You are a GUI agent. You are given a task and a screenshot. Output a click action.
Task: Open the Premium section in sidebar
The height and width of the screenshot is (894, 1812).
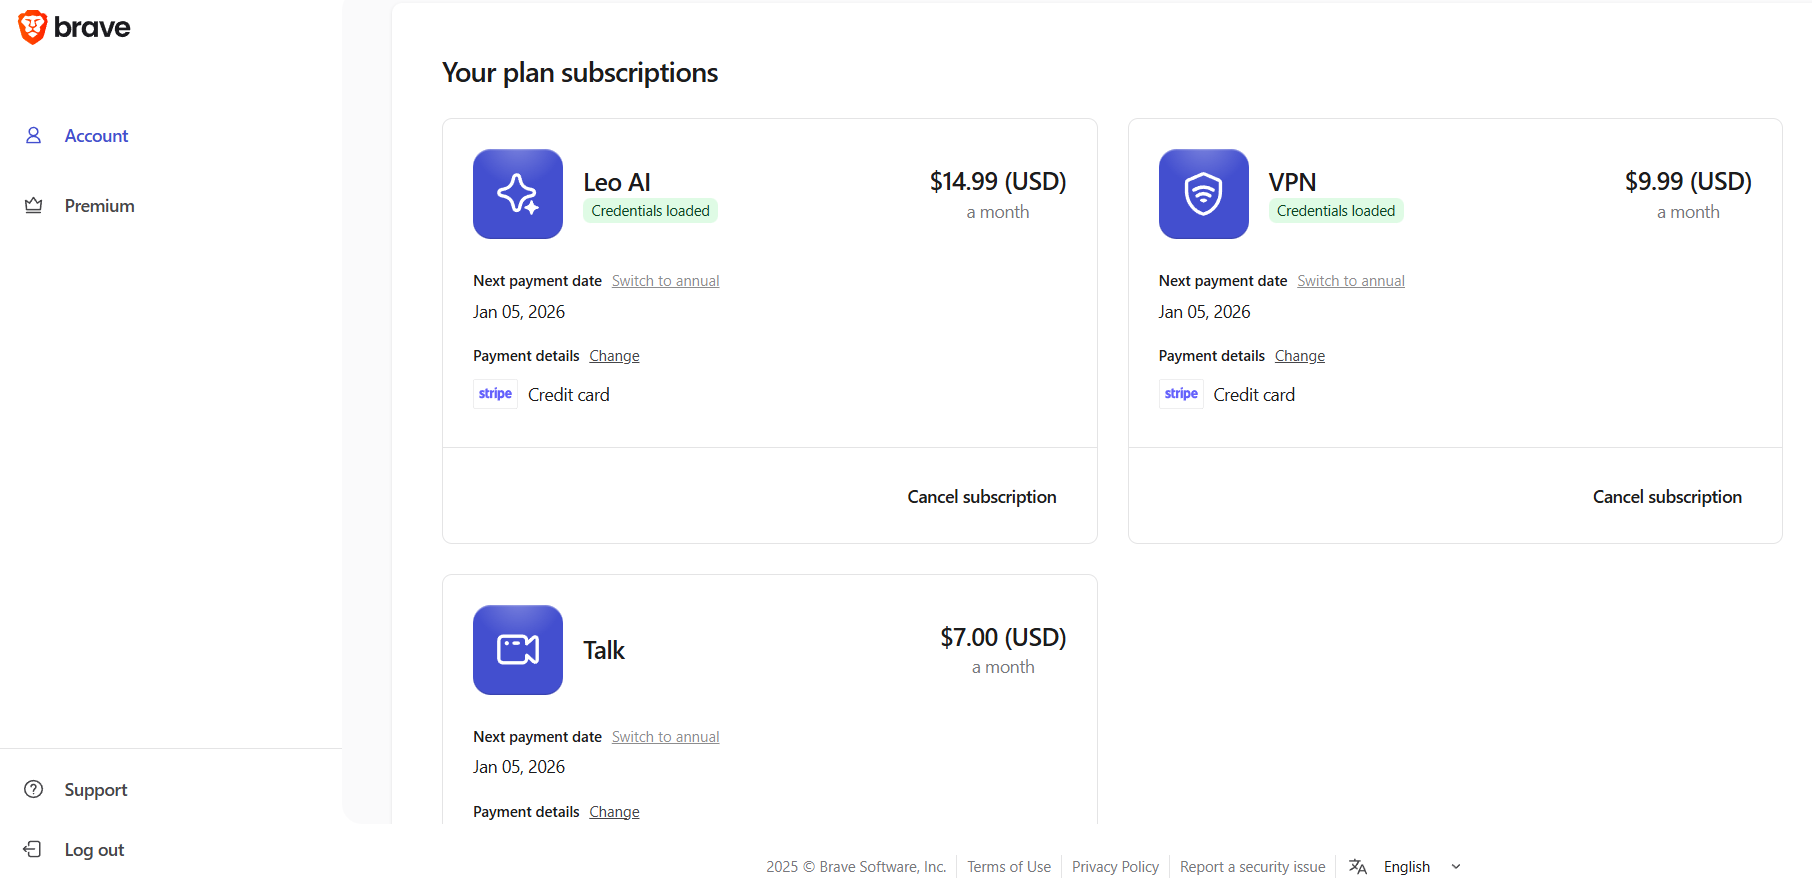(99, 206)
